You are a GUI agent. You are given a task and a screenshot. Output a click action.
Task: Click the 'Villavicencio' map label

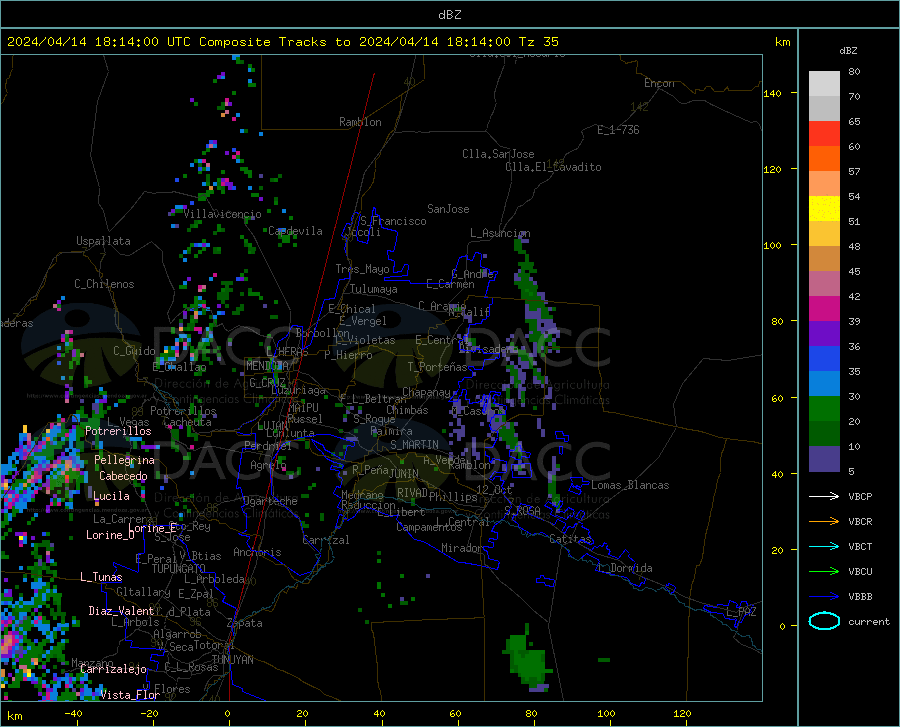point(223,214)
